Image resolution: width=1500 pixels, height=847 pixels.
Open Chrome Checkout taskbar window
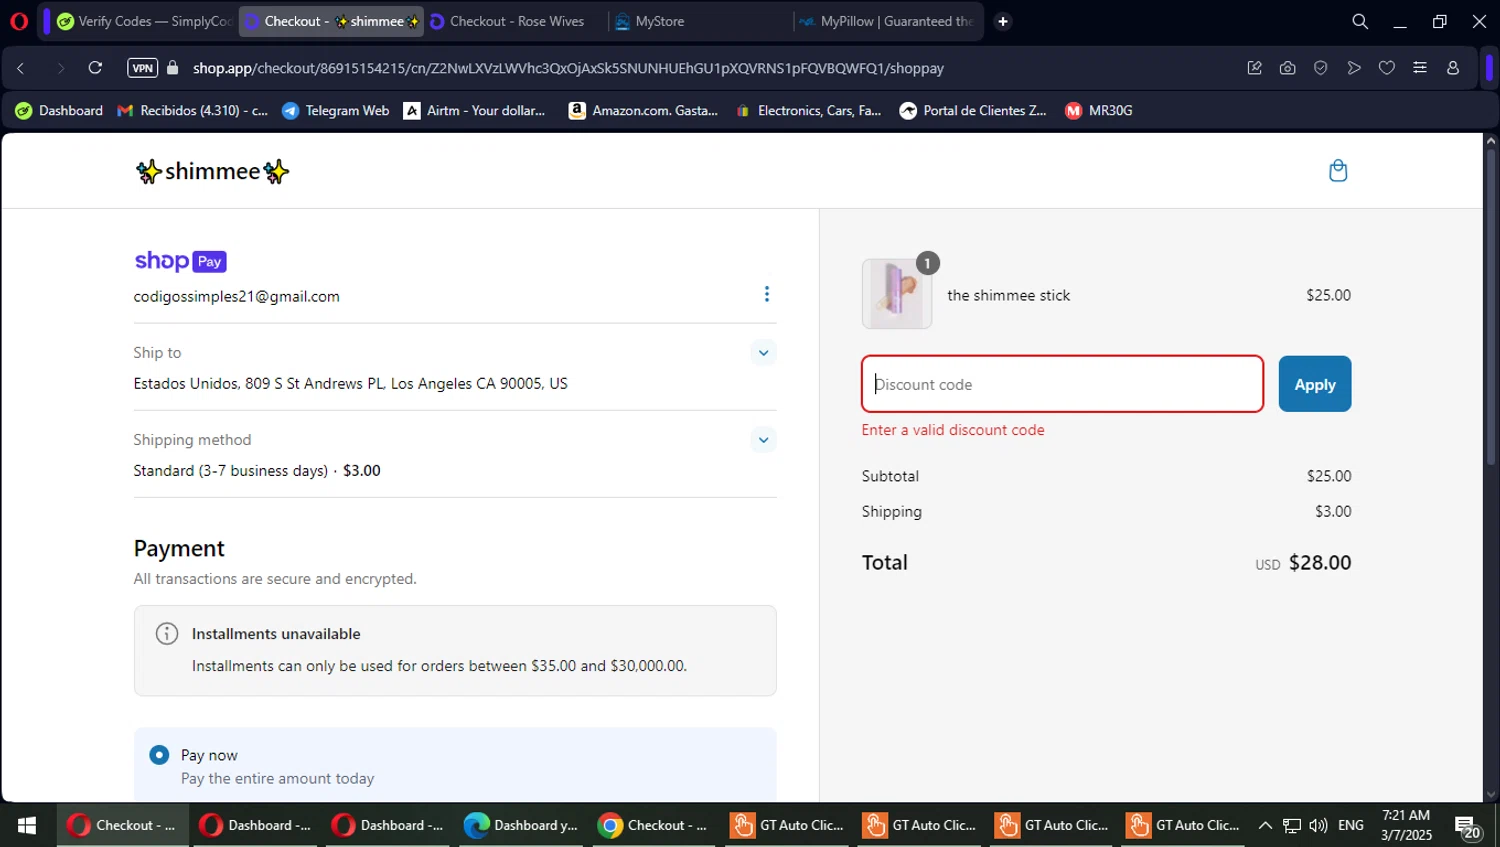653,825
